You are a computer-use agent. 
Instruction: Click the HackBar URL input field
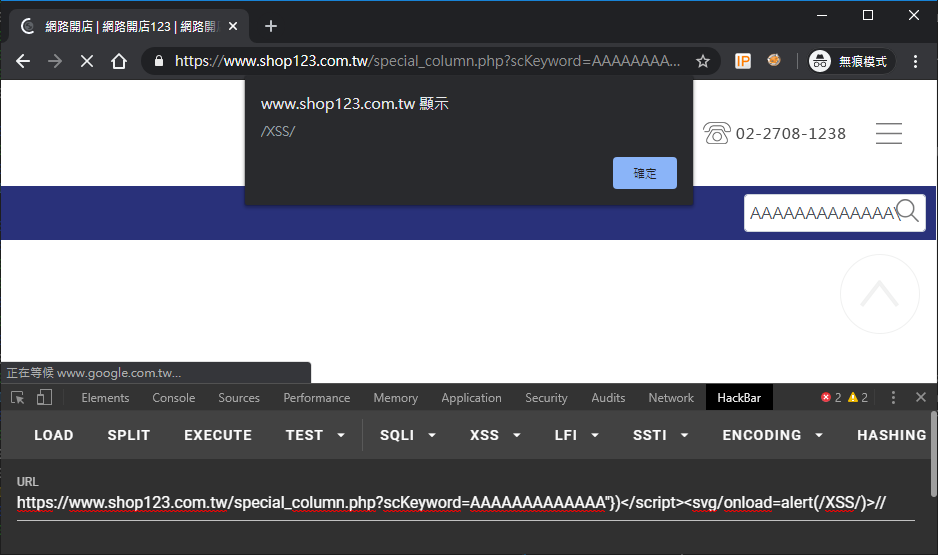point(465,504)
